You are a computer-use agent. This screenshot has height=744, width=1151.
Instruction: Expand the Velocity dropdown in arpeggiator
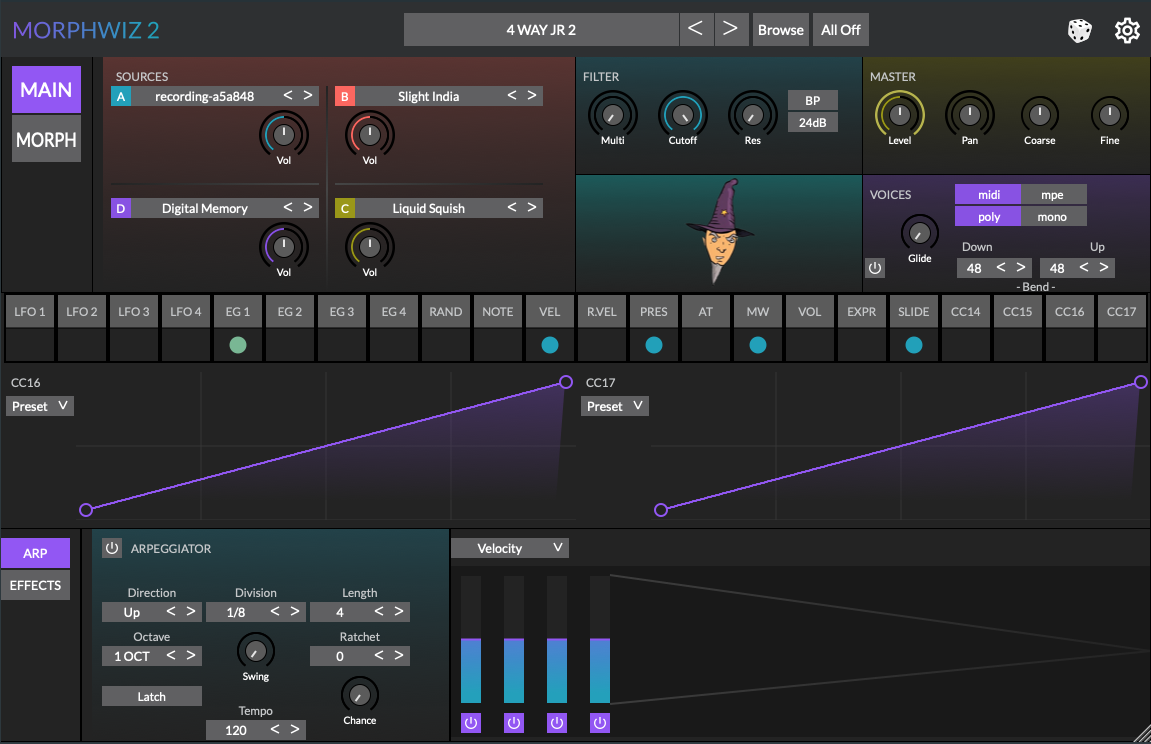coord(510,548)
